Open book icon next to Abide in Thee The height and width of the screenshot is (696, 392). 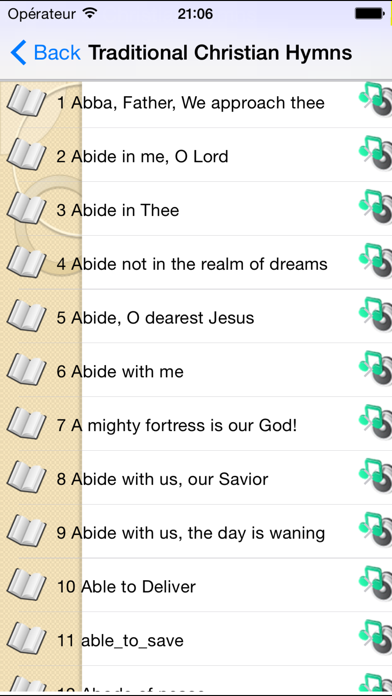(x=27, y=208)
